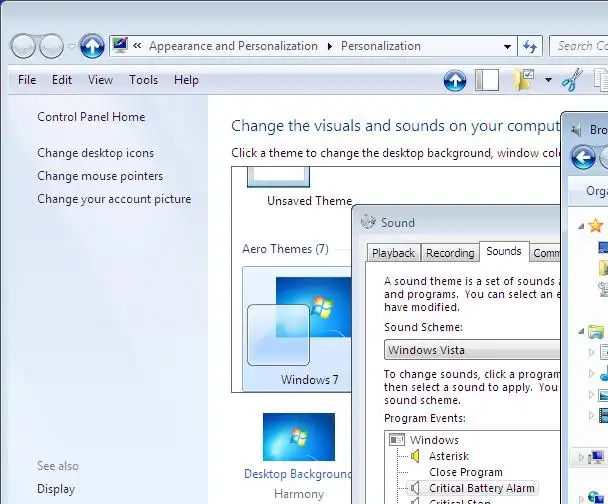Click the Organize button in Browse window
This screenshot has height=504, width=608.
597,191
